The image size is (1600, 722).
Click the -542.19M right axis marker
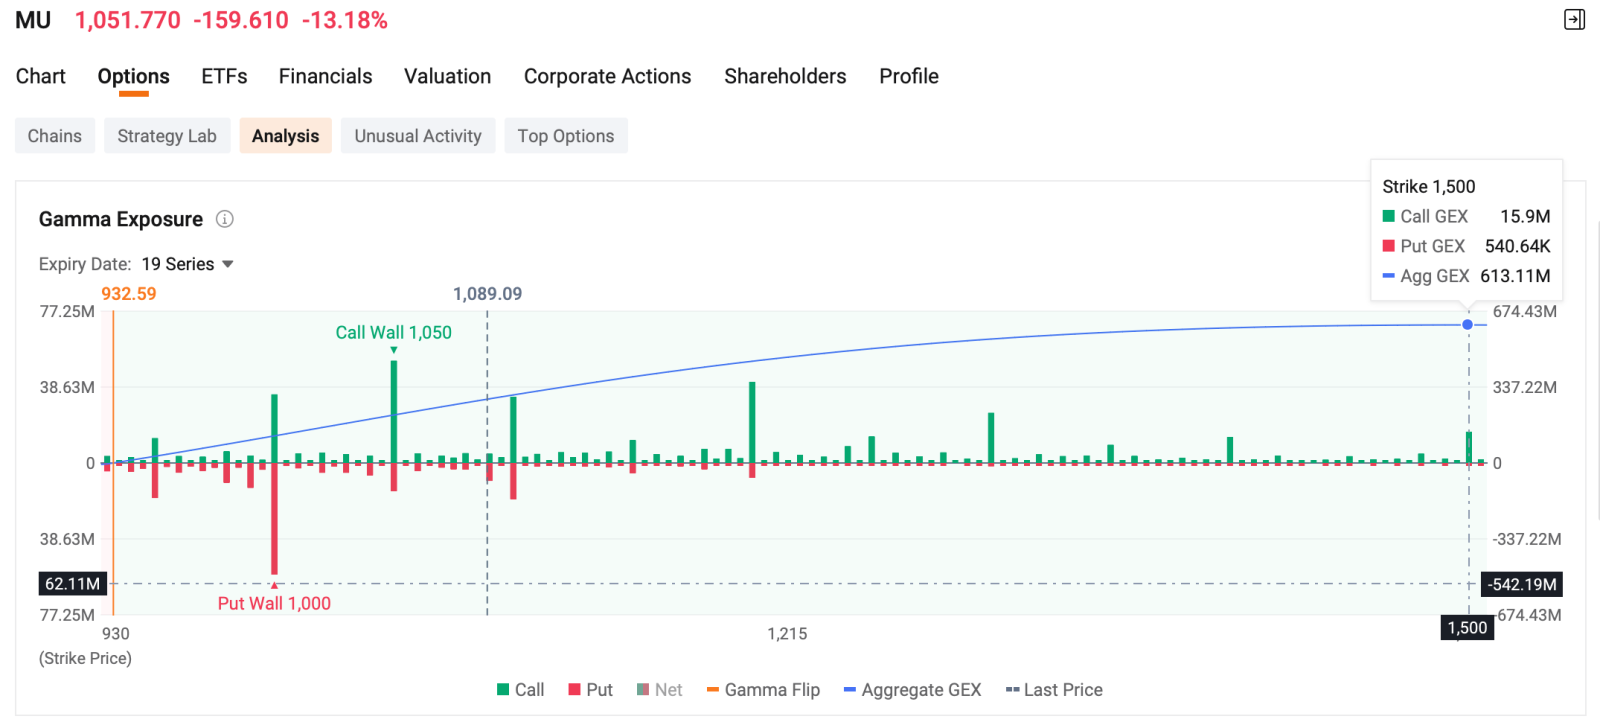click(1522, 584)
